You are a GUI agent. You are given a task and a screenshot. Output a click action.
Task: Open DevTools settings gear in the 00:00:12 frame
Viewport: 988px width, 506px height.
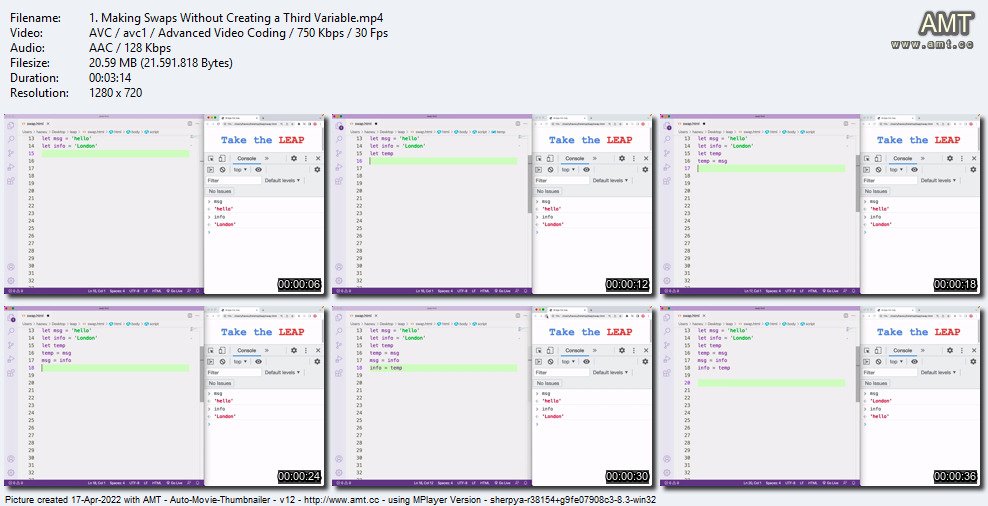621,158
